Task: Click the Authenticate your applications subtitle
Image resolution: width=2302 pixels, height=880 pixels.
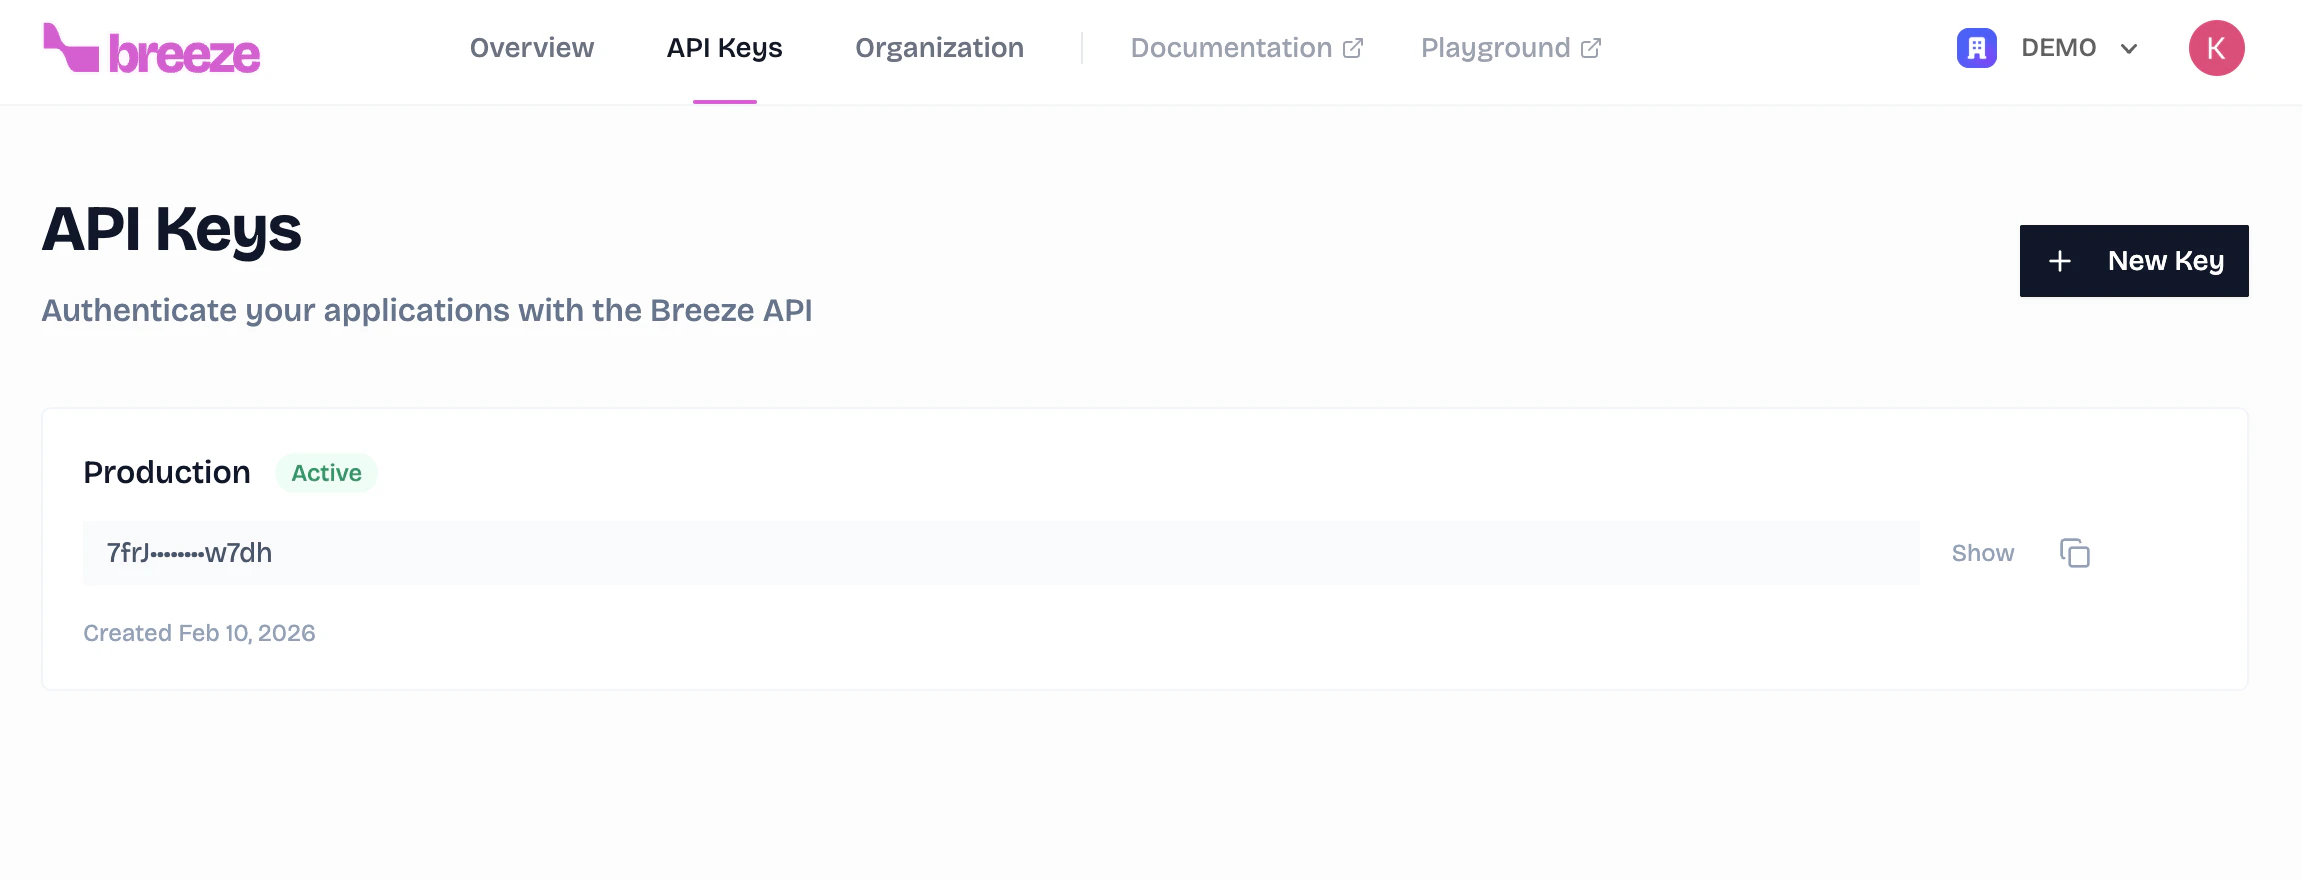Action: 427,311
